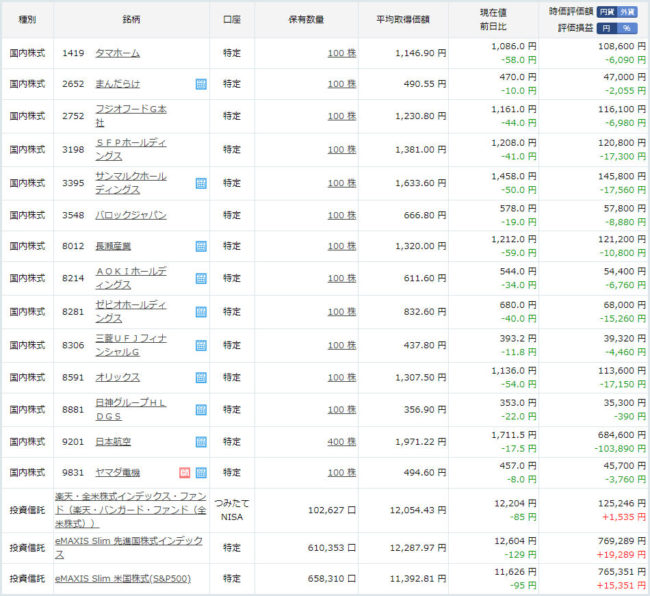Click the blue calendar icon for ゼビオホールディングス

coord(201,311)
